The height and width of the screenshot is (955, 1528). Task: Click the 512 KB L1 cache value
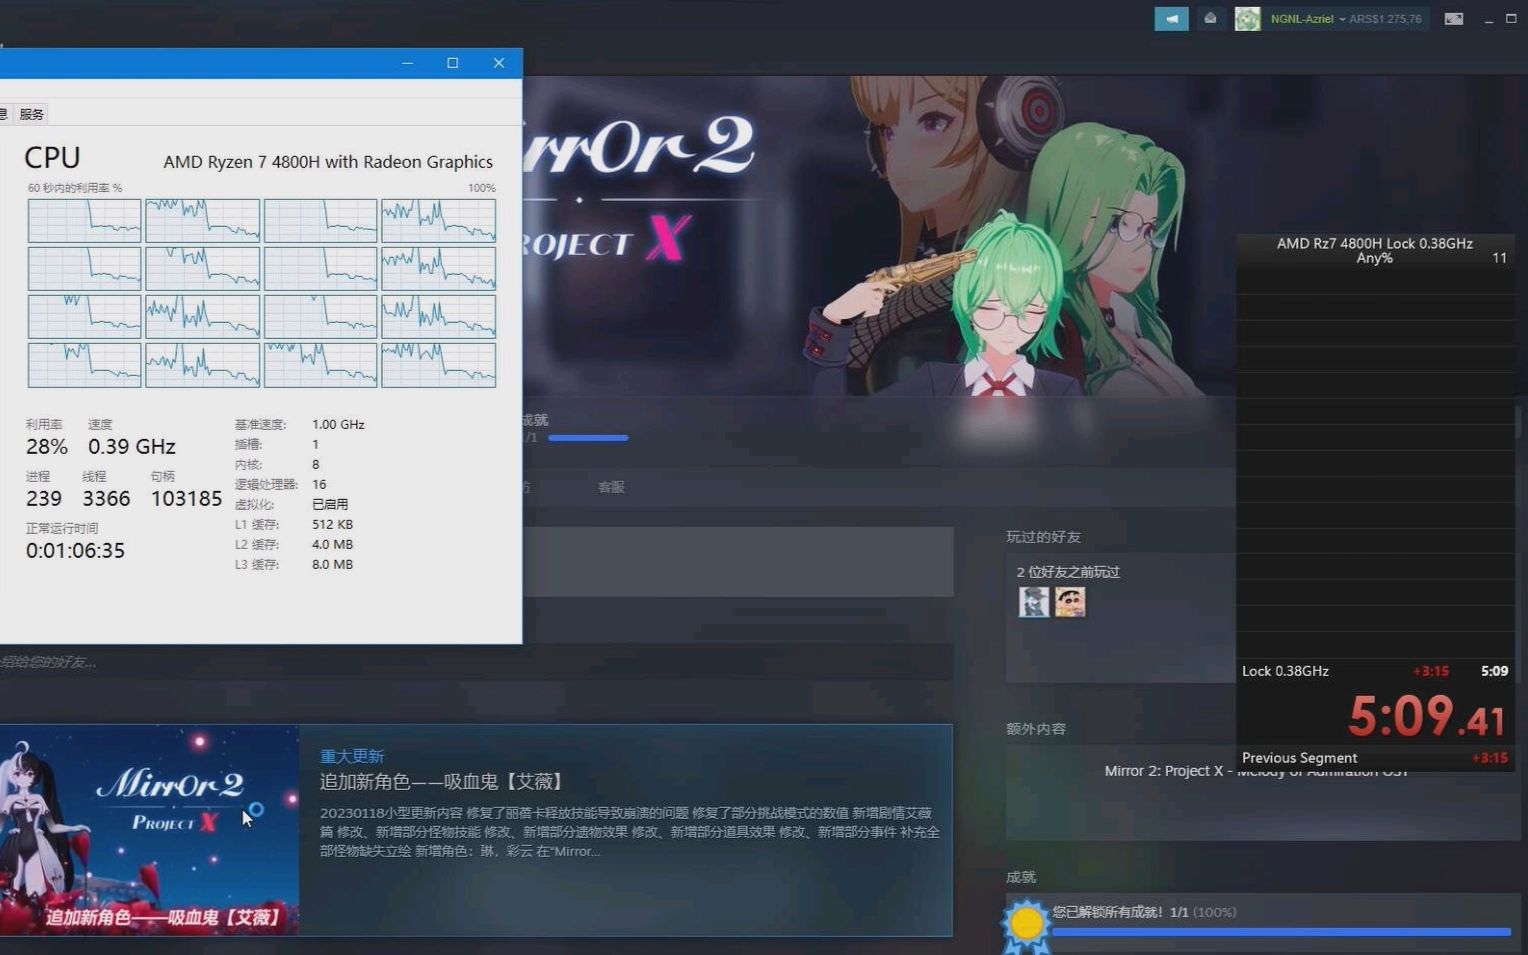point(332,524)
